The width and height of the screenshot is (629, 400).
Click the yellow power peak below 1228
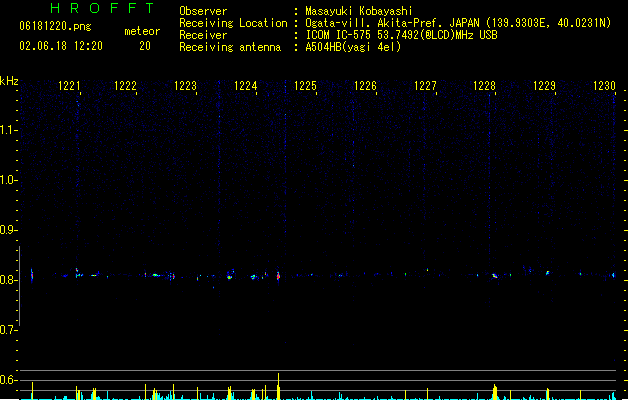pyautogui.click(x=495, y=392)
